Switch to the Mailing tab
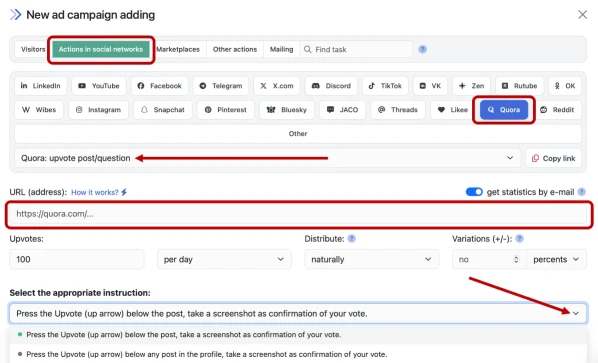The image size is (598, 363). (281, 49)
